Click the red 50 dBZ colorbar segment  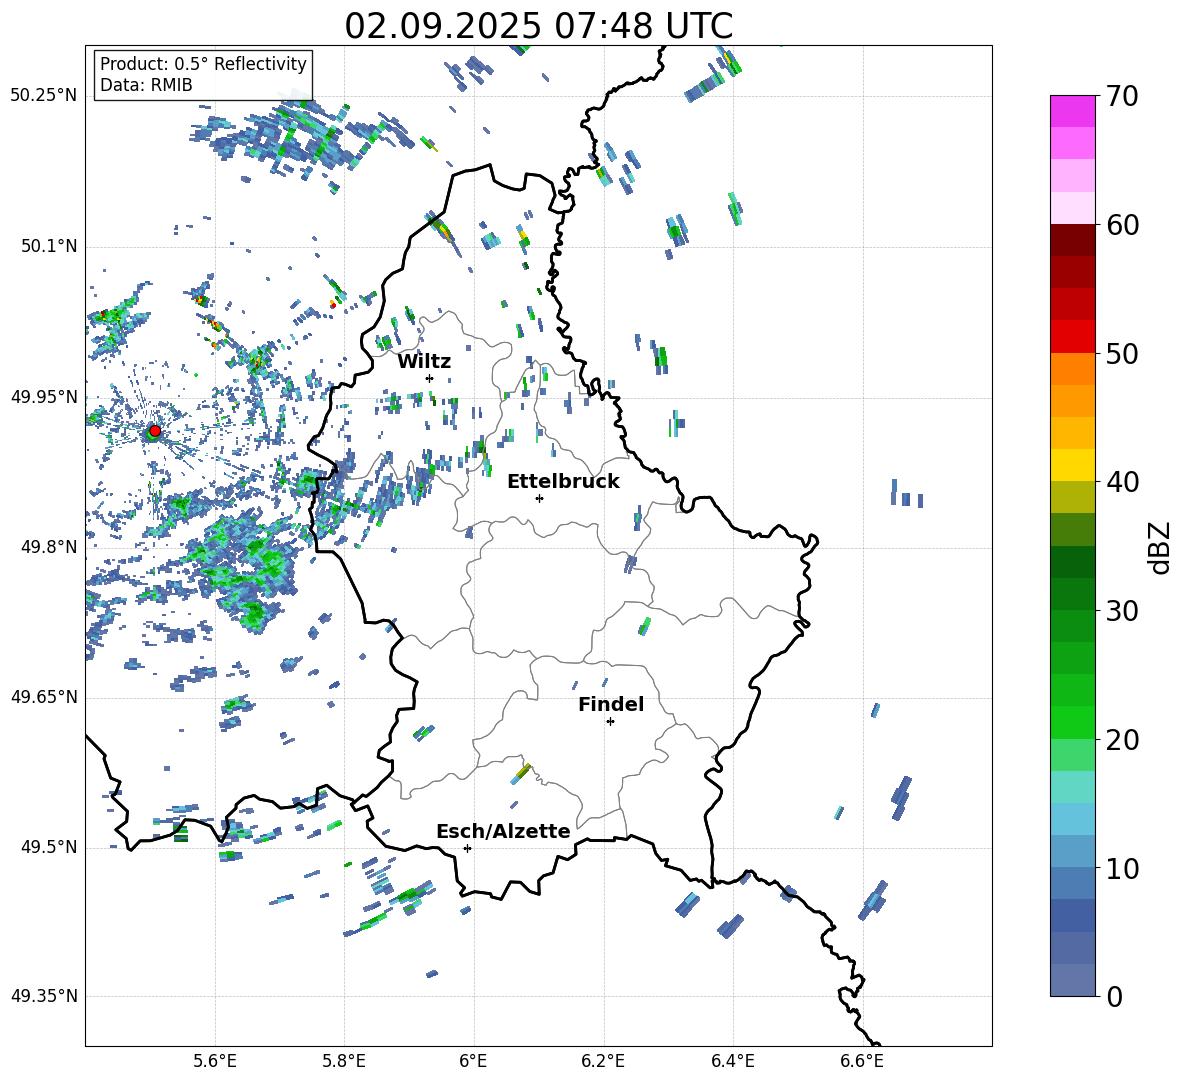tap(1072, 336)
